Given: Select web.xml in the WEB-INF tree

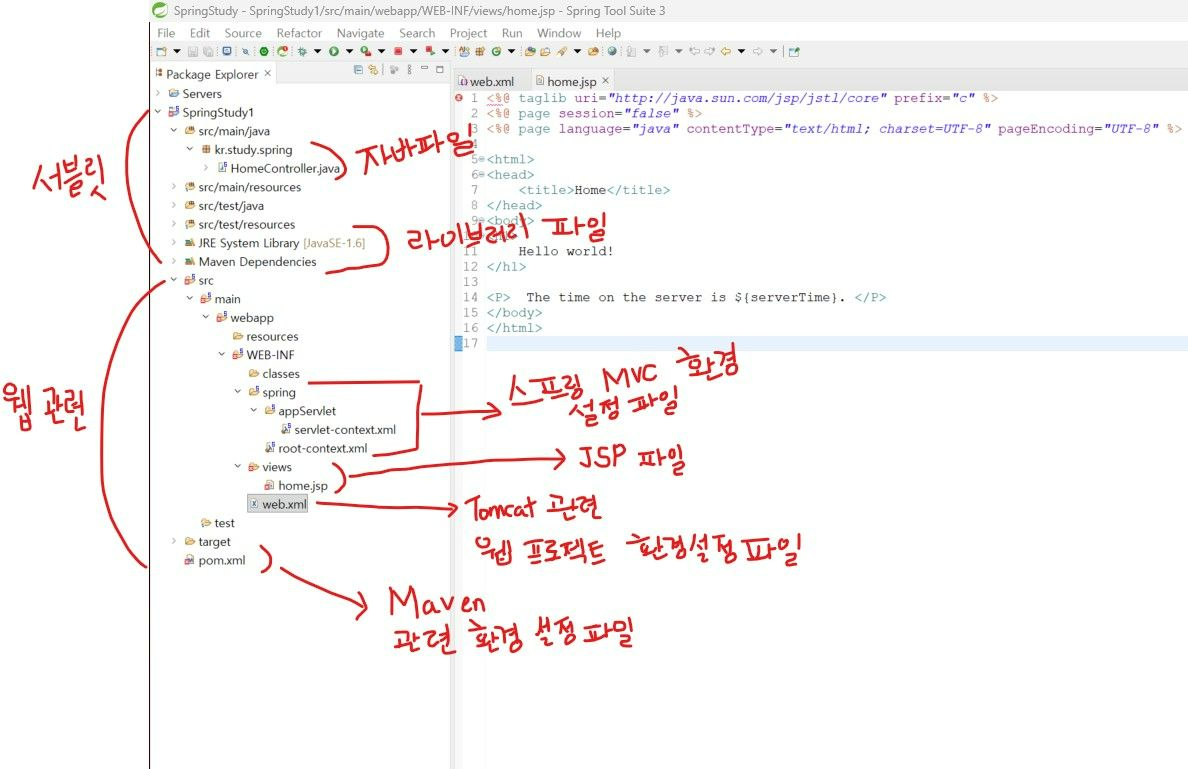Looking at the screenshot, I should (278, 504).
